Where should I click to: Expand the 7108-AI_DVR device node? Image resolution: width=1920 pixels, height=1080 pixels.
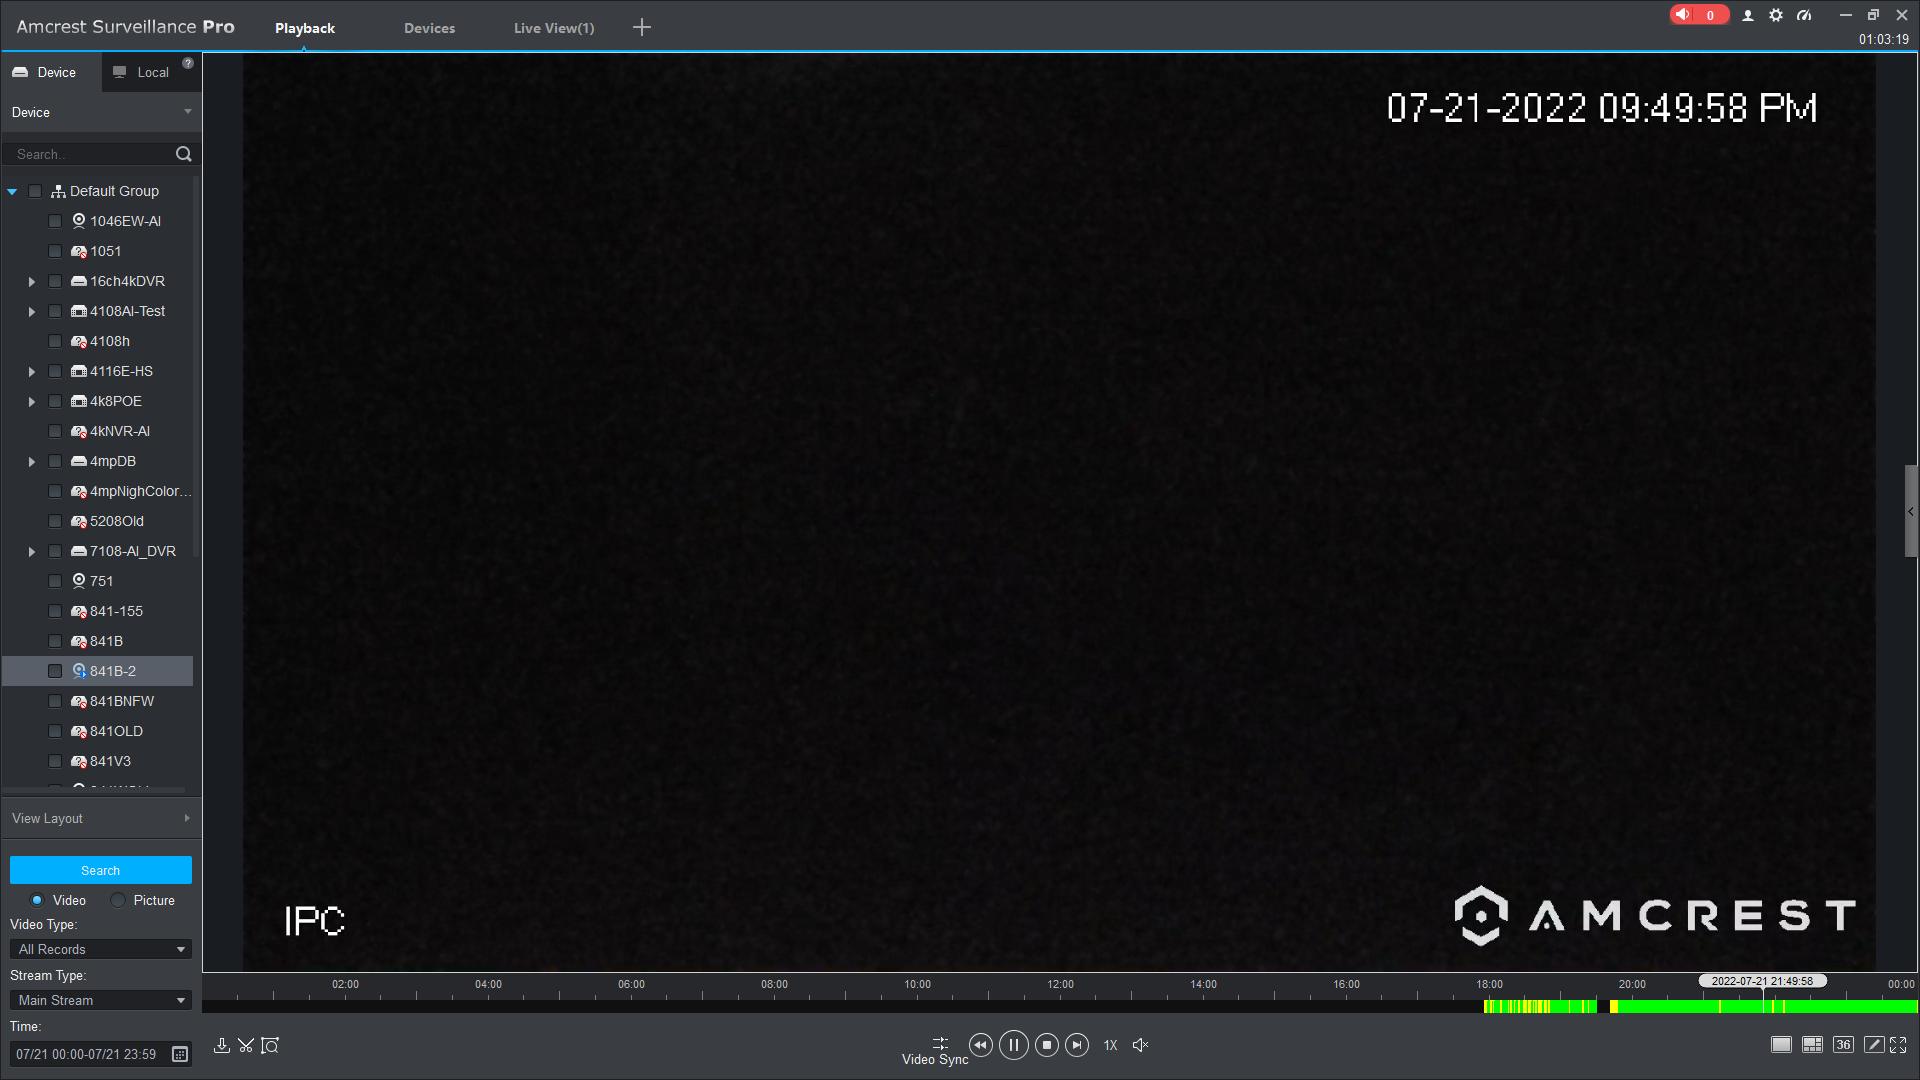click(32, 552)
